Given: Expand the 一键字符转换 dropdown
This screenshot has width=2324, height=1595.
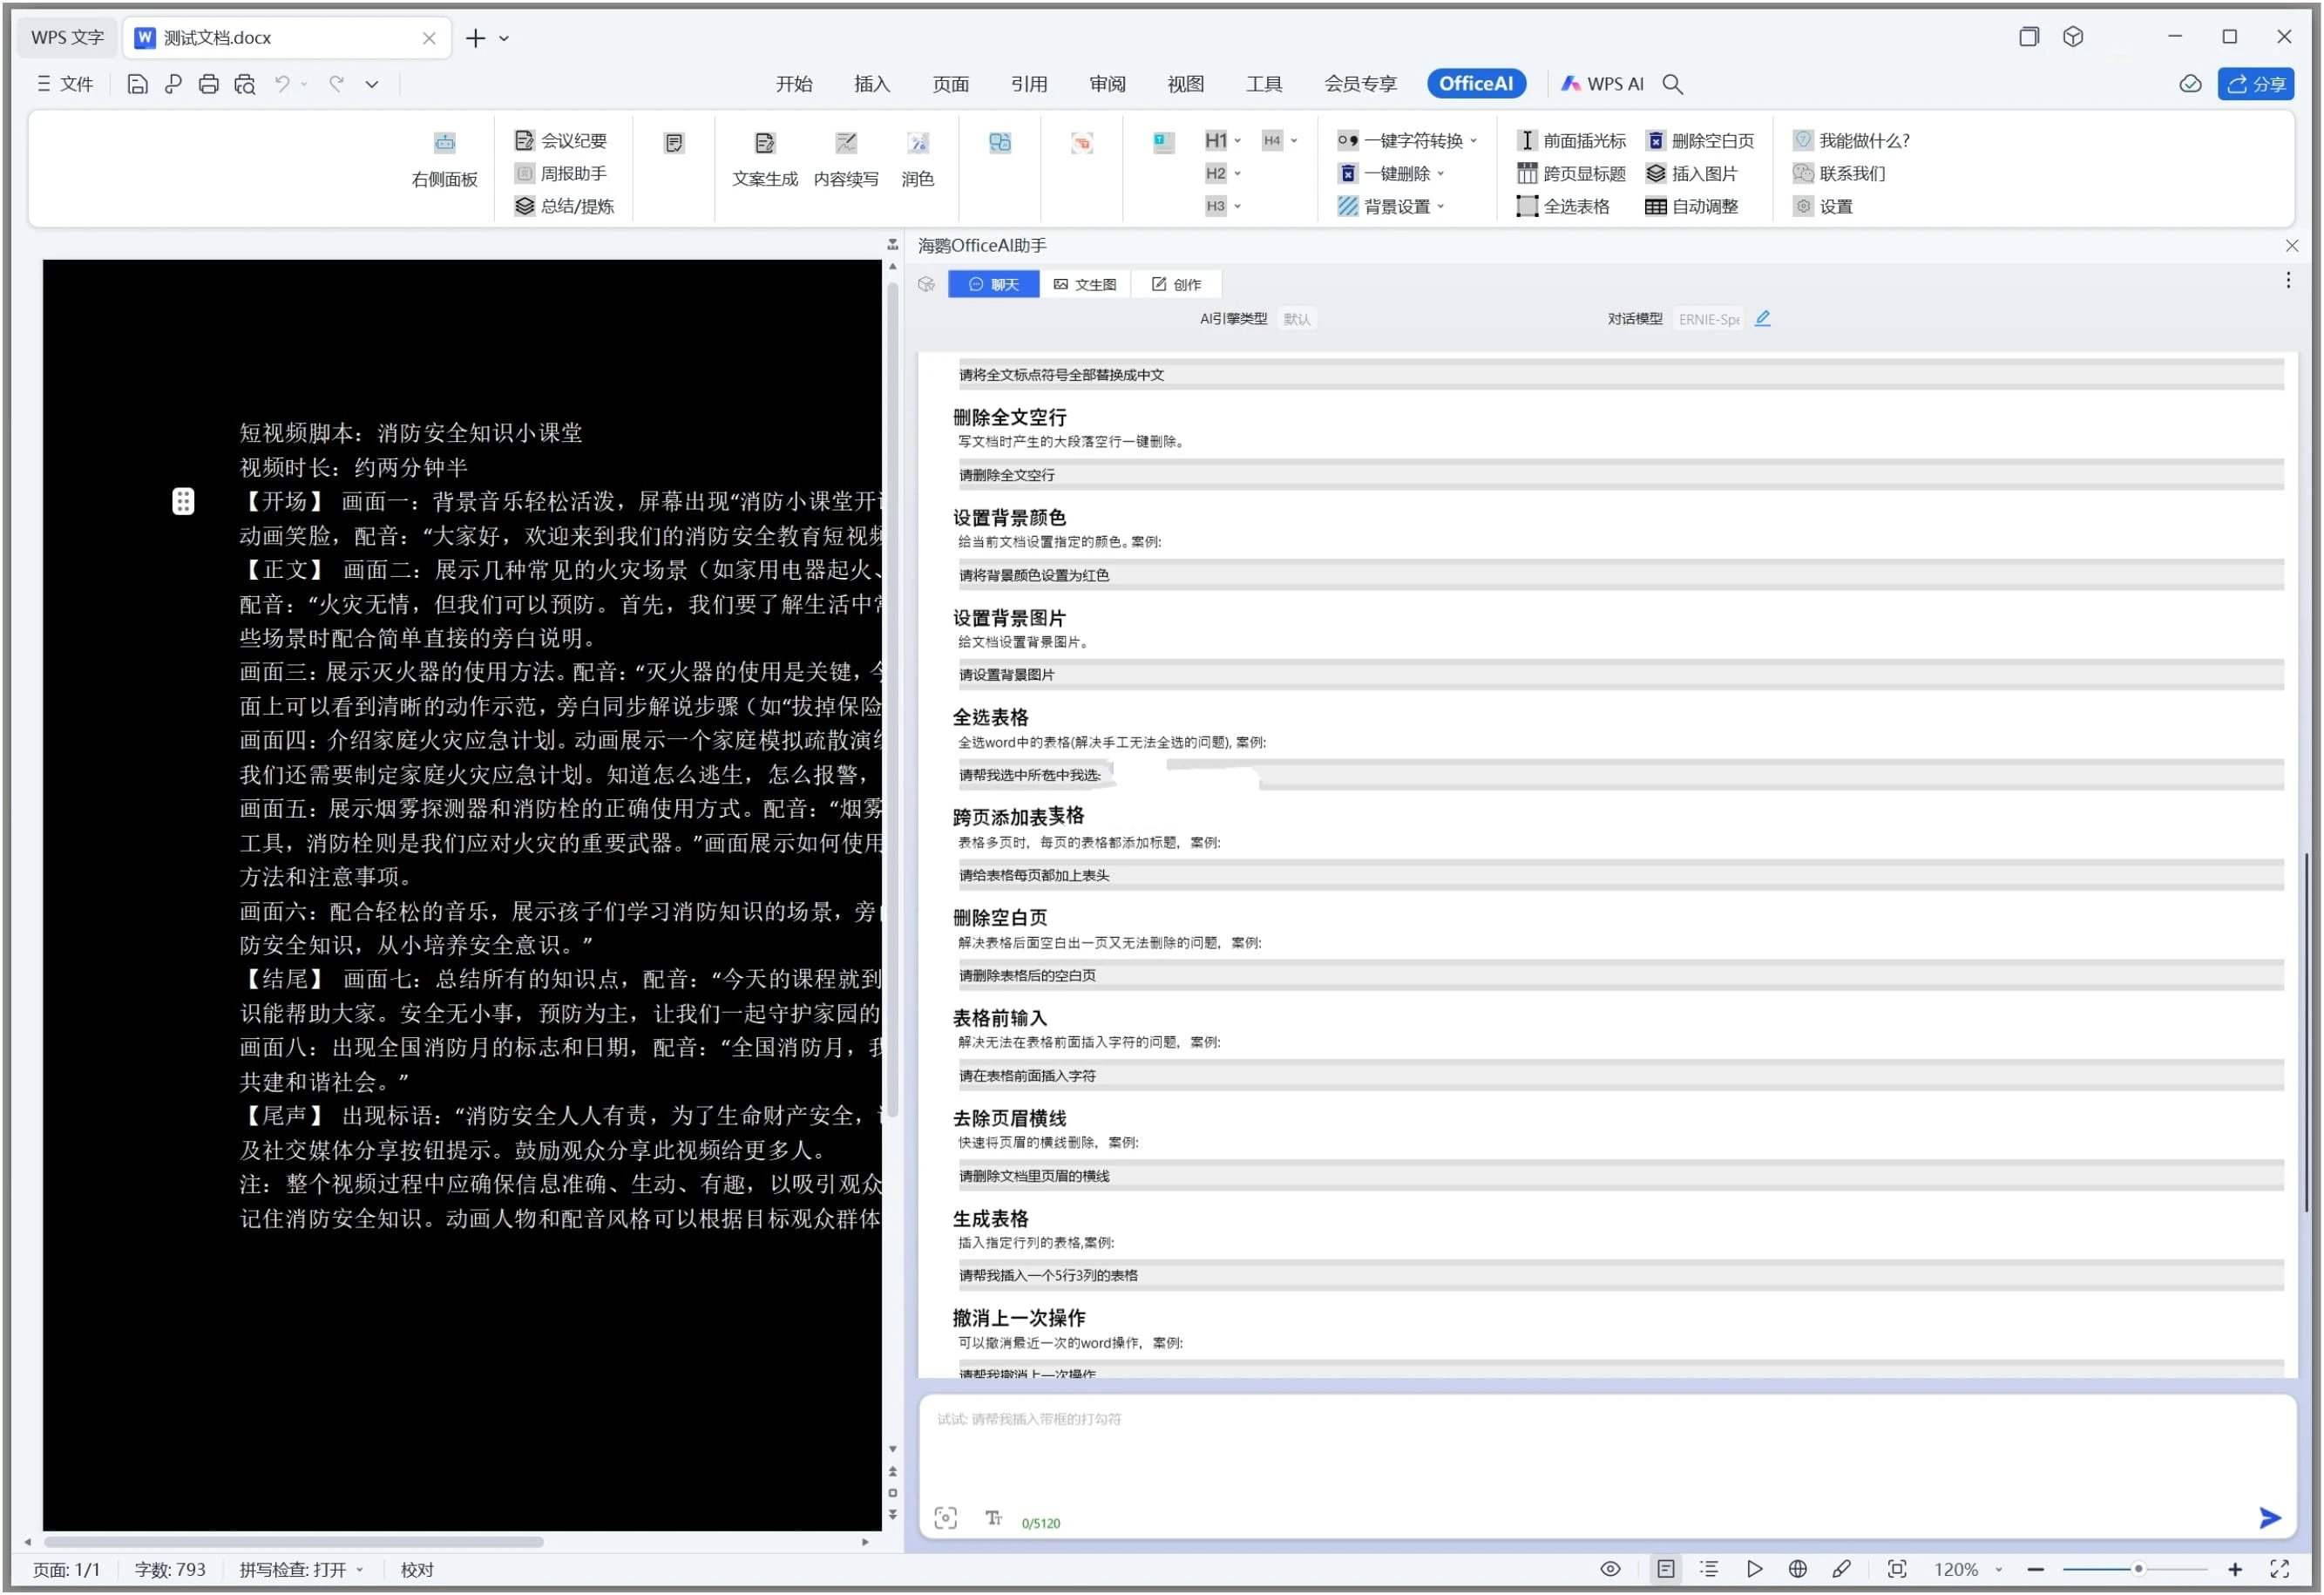Looking at the screenshot, I should [x=1473, y=141].
